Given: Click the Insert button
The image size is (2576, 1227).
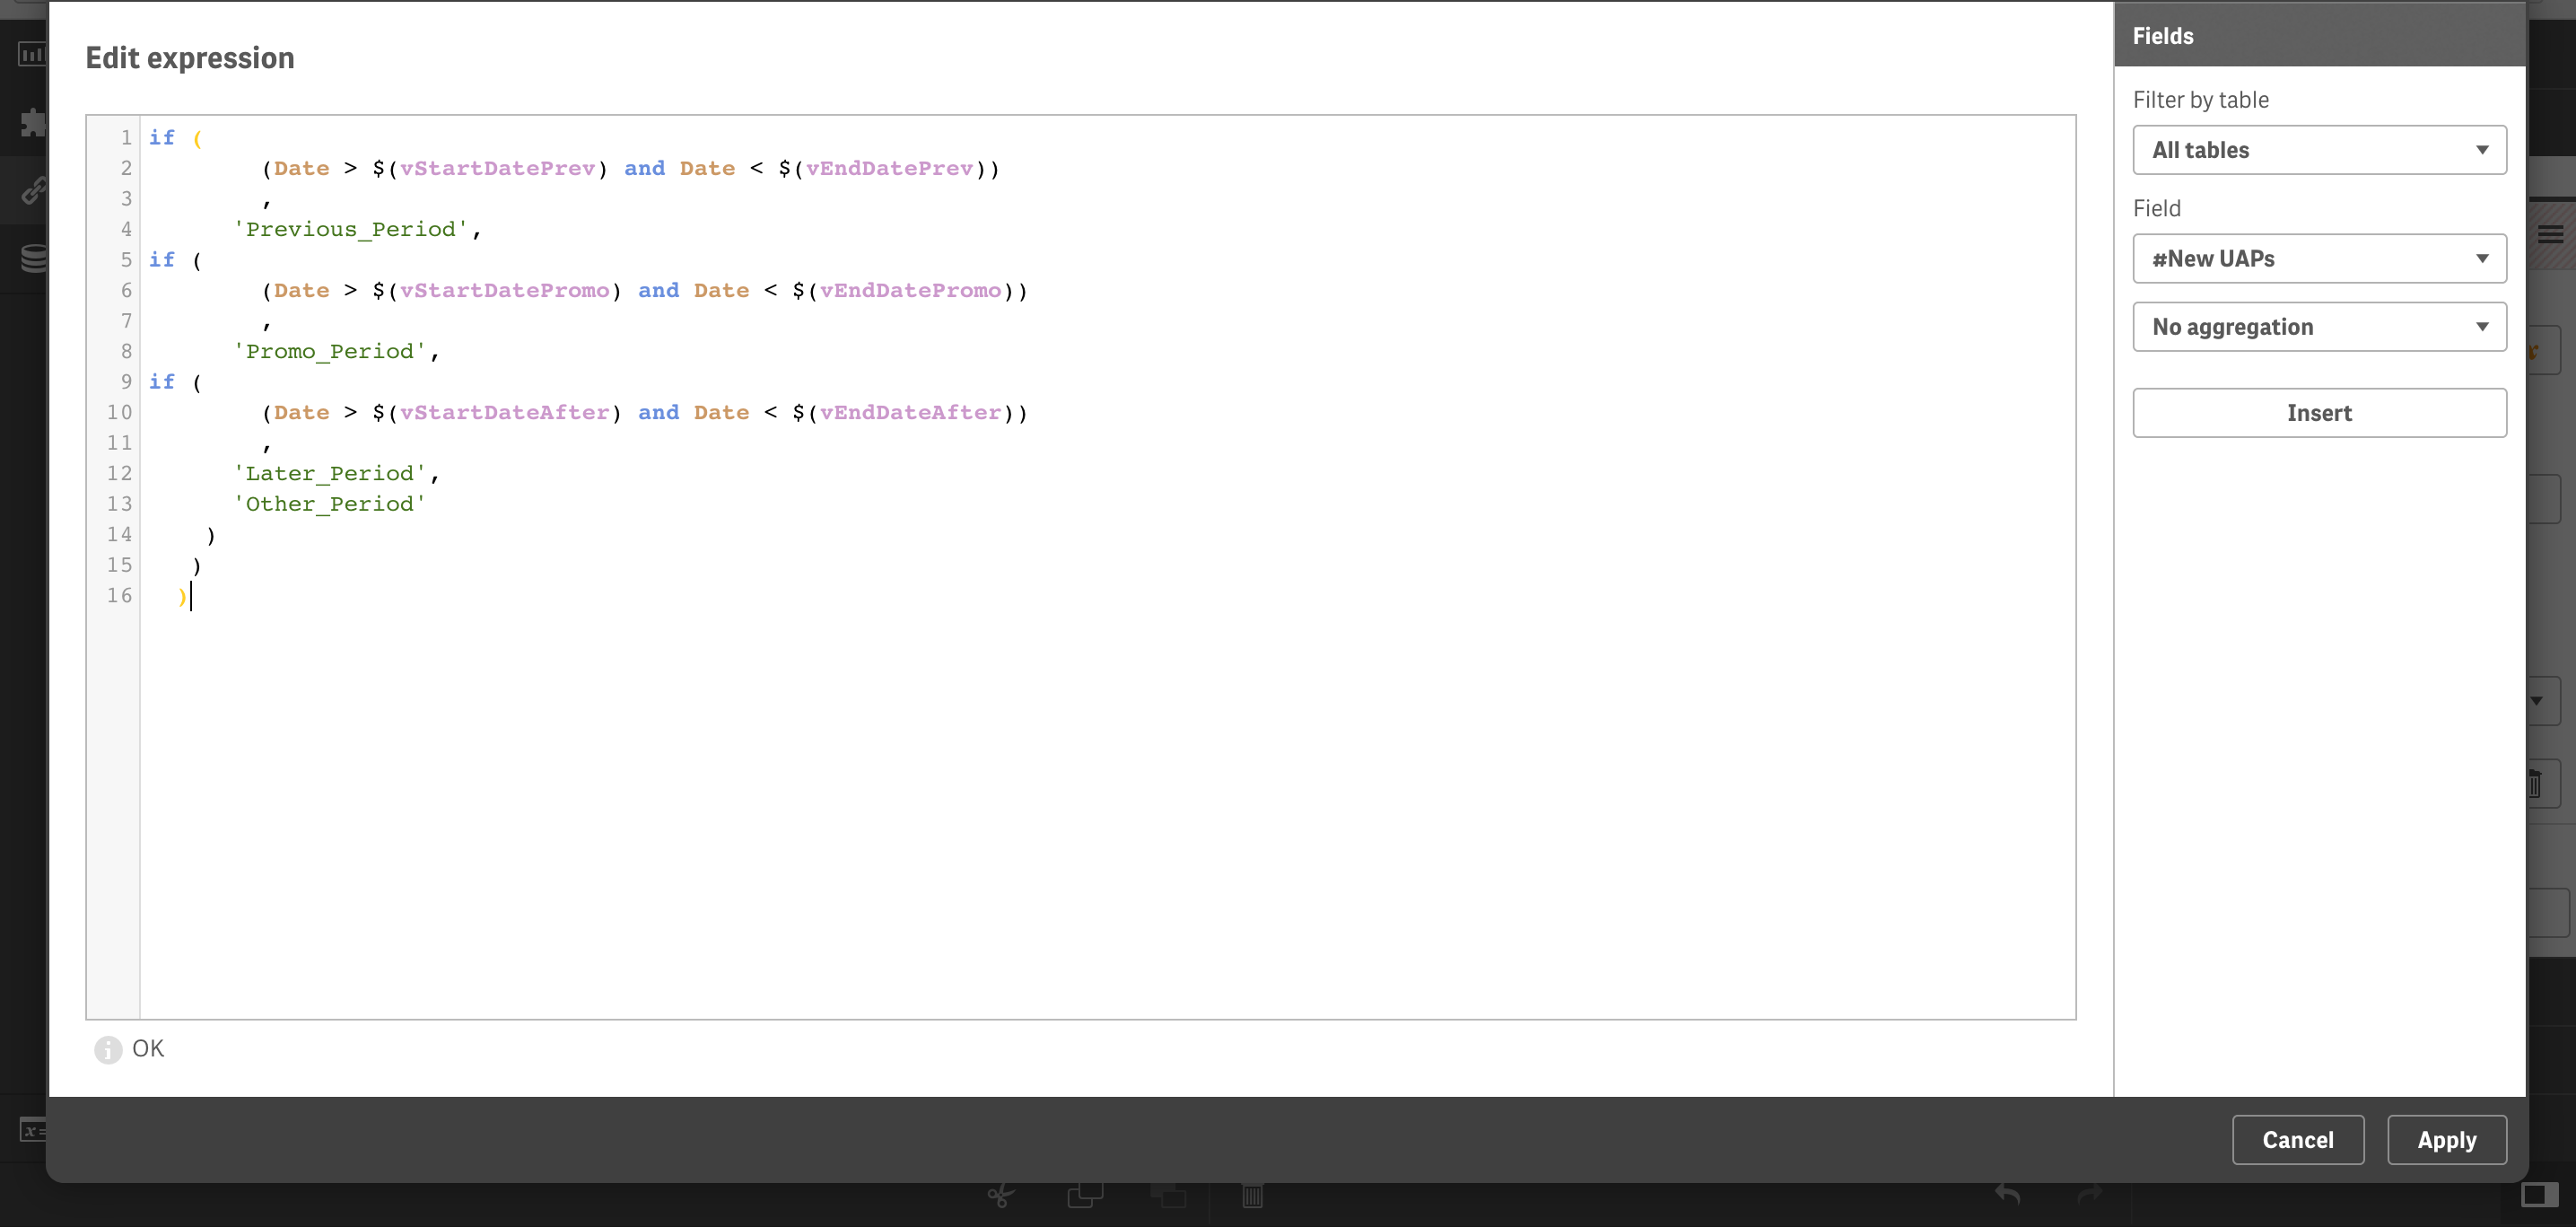Looking at the screenshot, I should tap(2319, 412).
